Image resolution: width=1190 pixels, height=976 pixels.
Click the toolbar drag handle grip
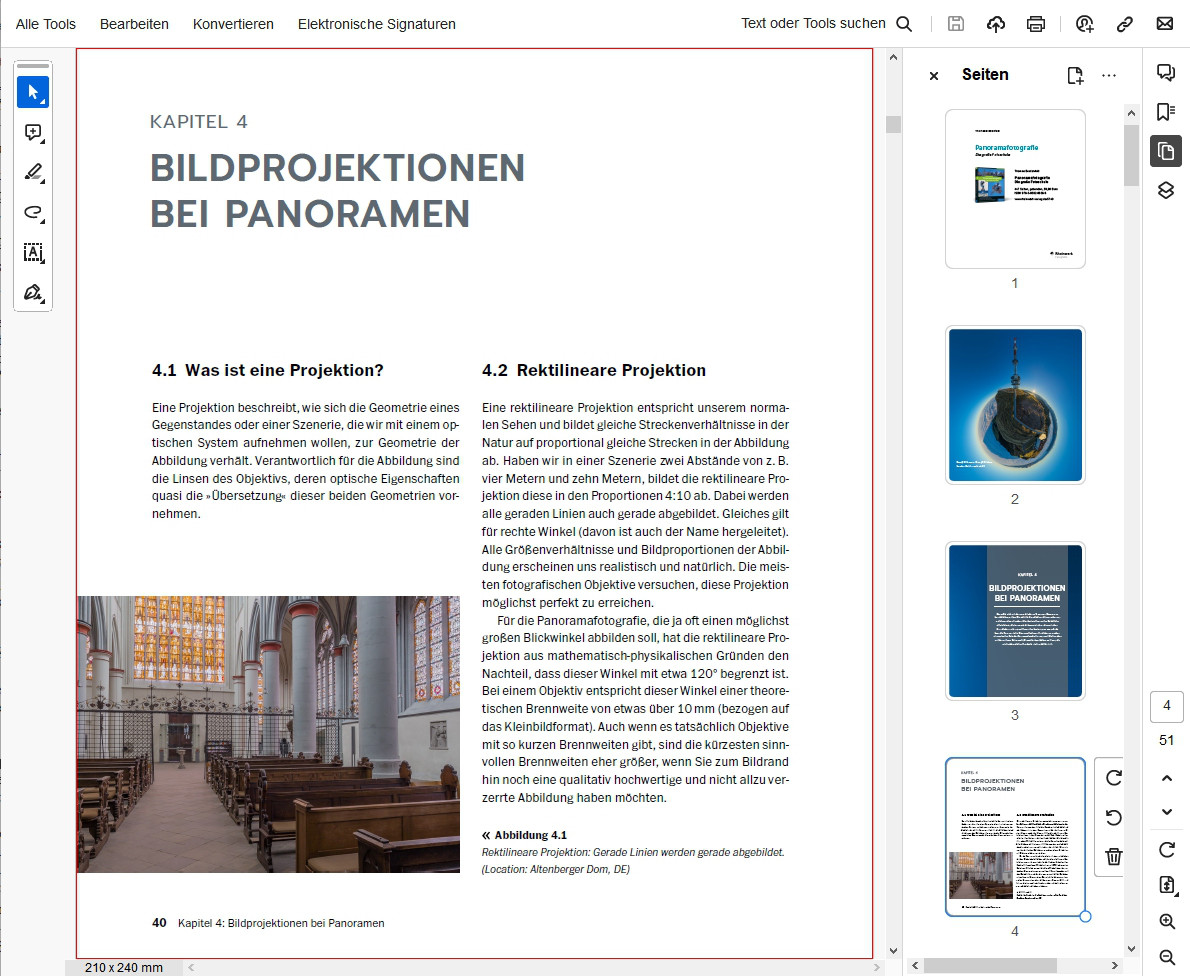(33, 66)
